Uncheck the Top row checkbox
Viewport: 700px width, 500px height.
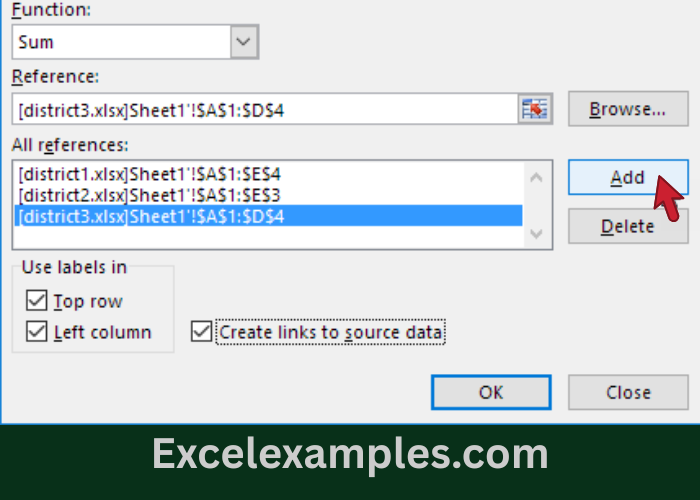(37, 301)
